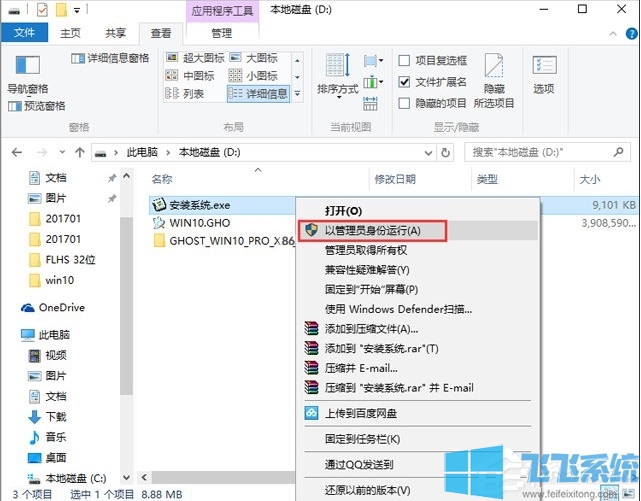Uncheck the 文件扩展名 checkbox
Image resolution: width=641 pixels, height=501 pixels.
405,81
